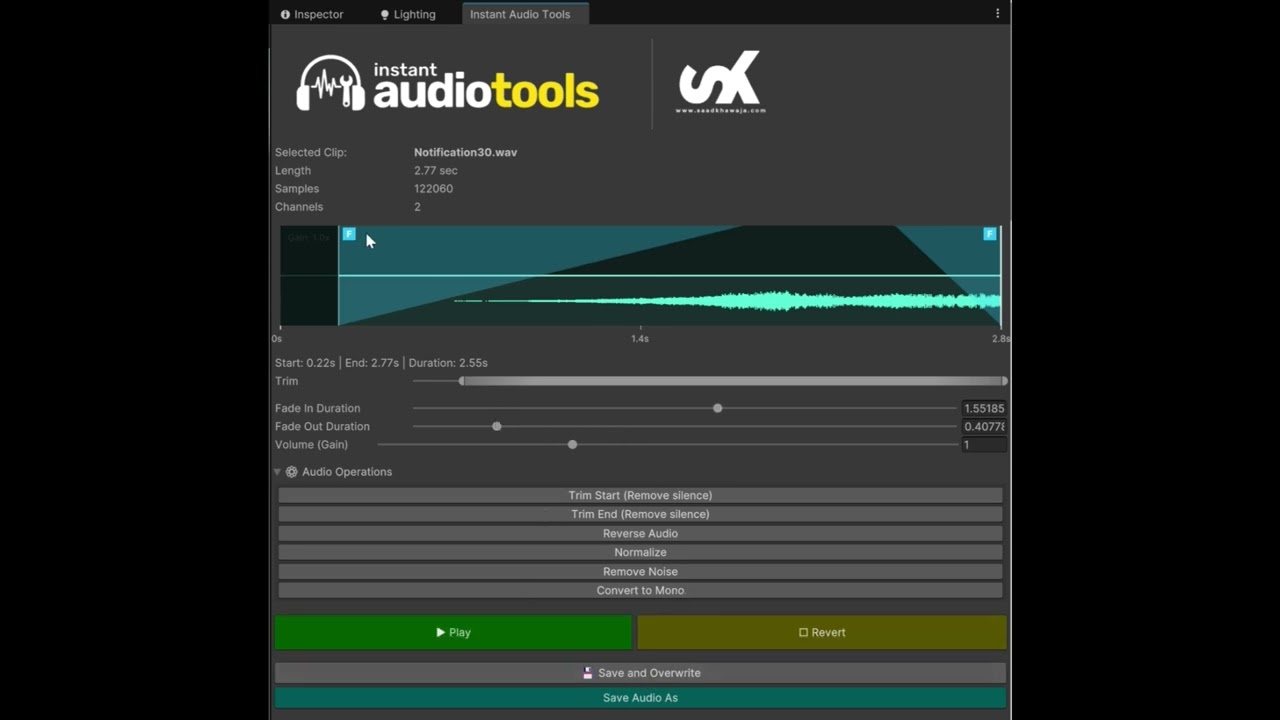
Task: Click the Instant Audio Tools headphone logo
Action: click(448, 83)
